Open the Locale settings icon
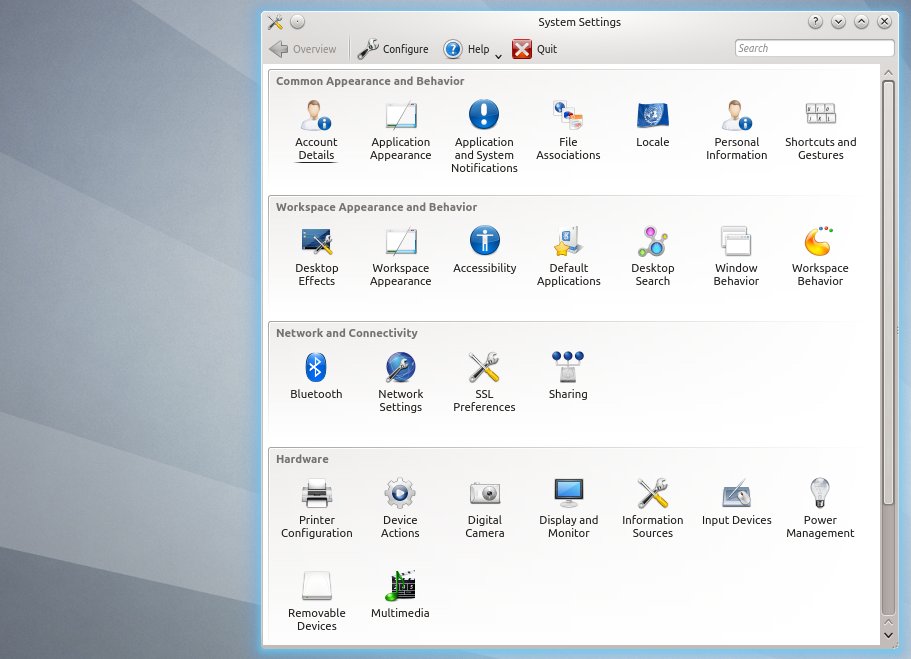911x659 pixels. click(652, 116)
